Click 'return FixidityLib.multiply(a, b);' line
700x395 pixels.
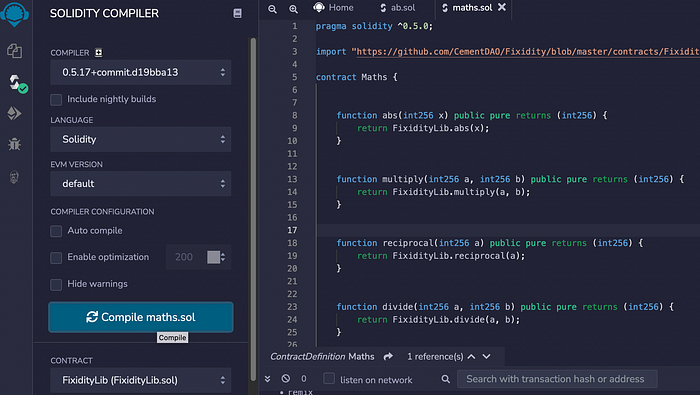click(x=443, y=192)
